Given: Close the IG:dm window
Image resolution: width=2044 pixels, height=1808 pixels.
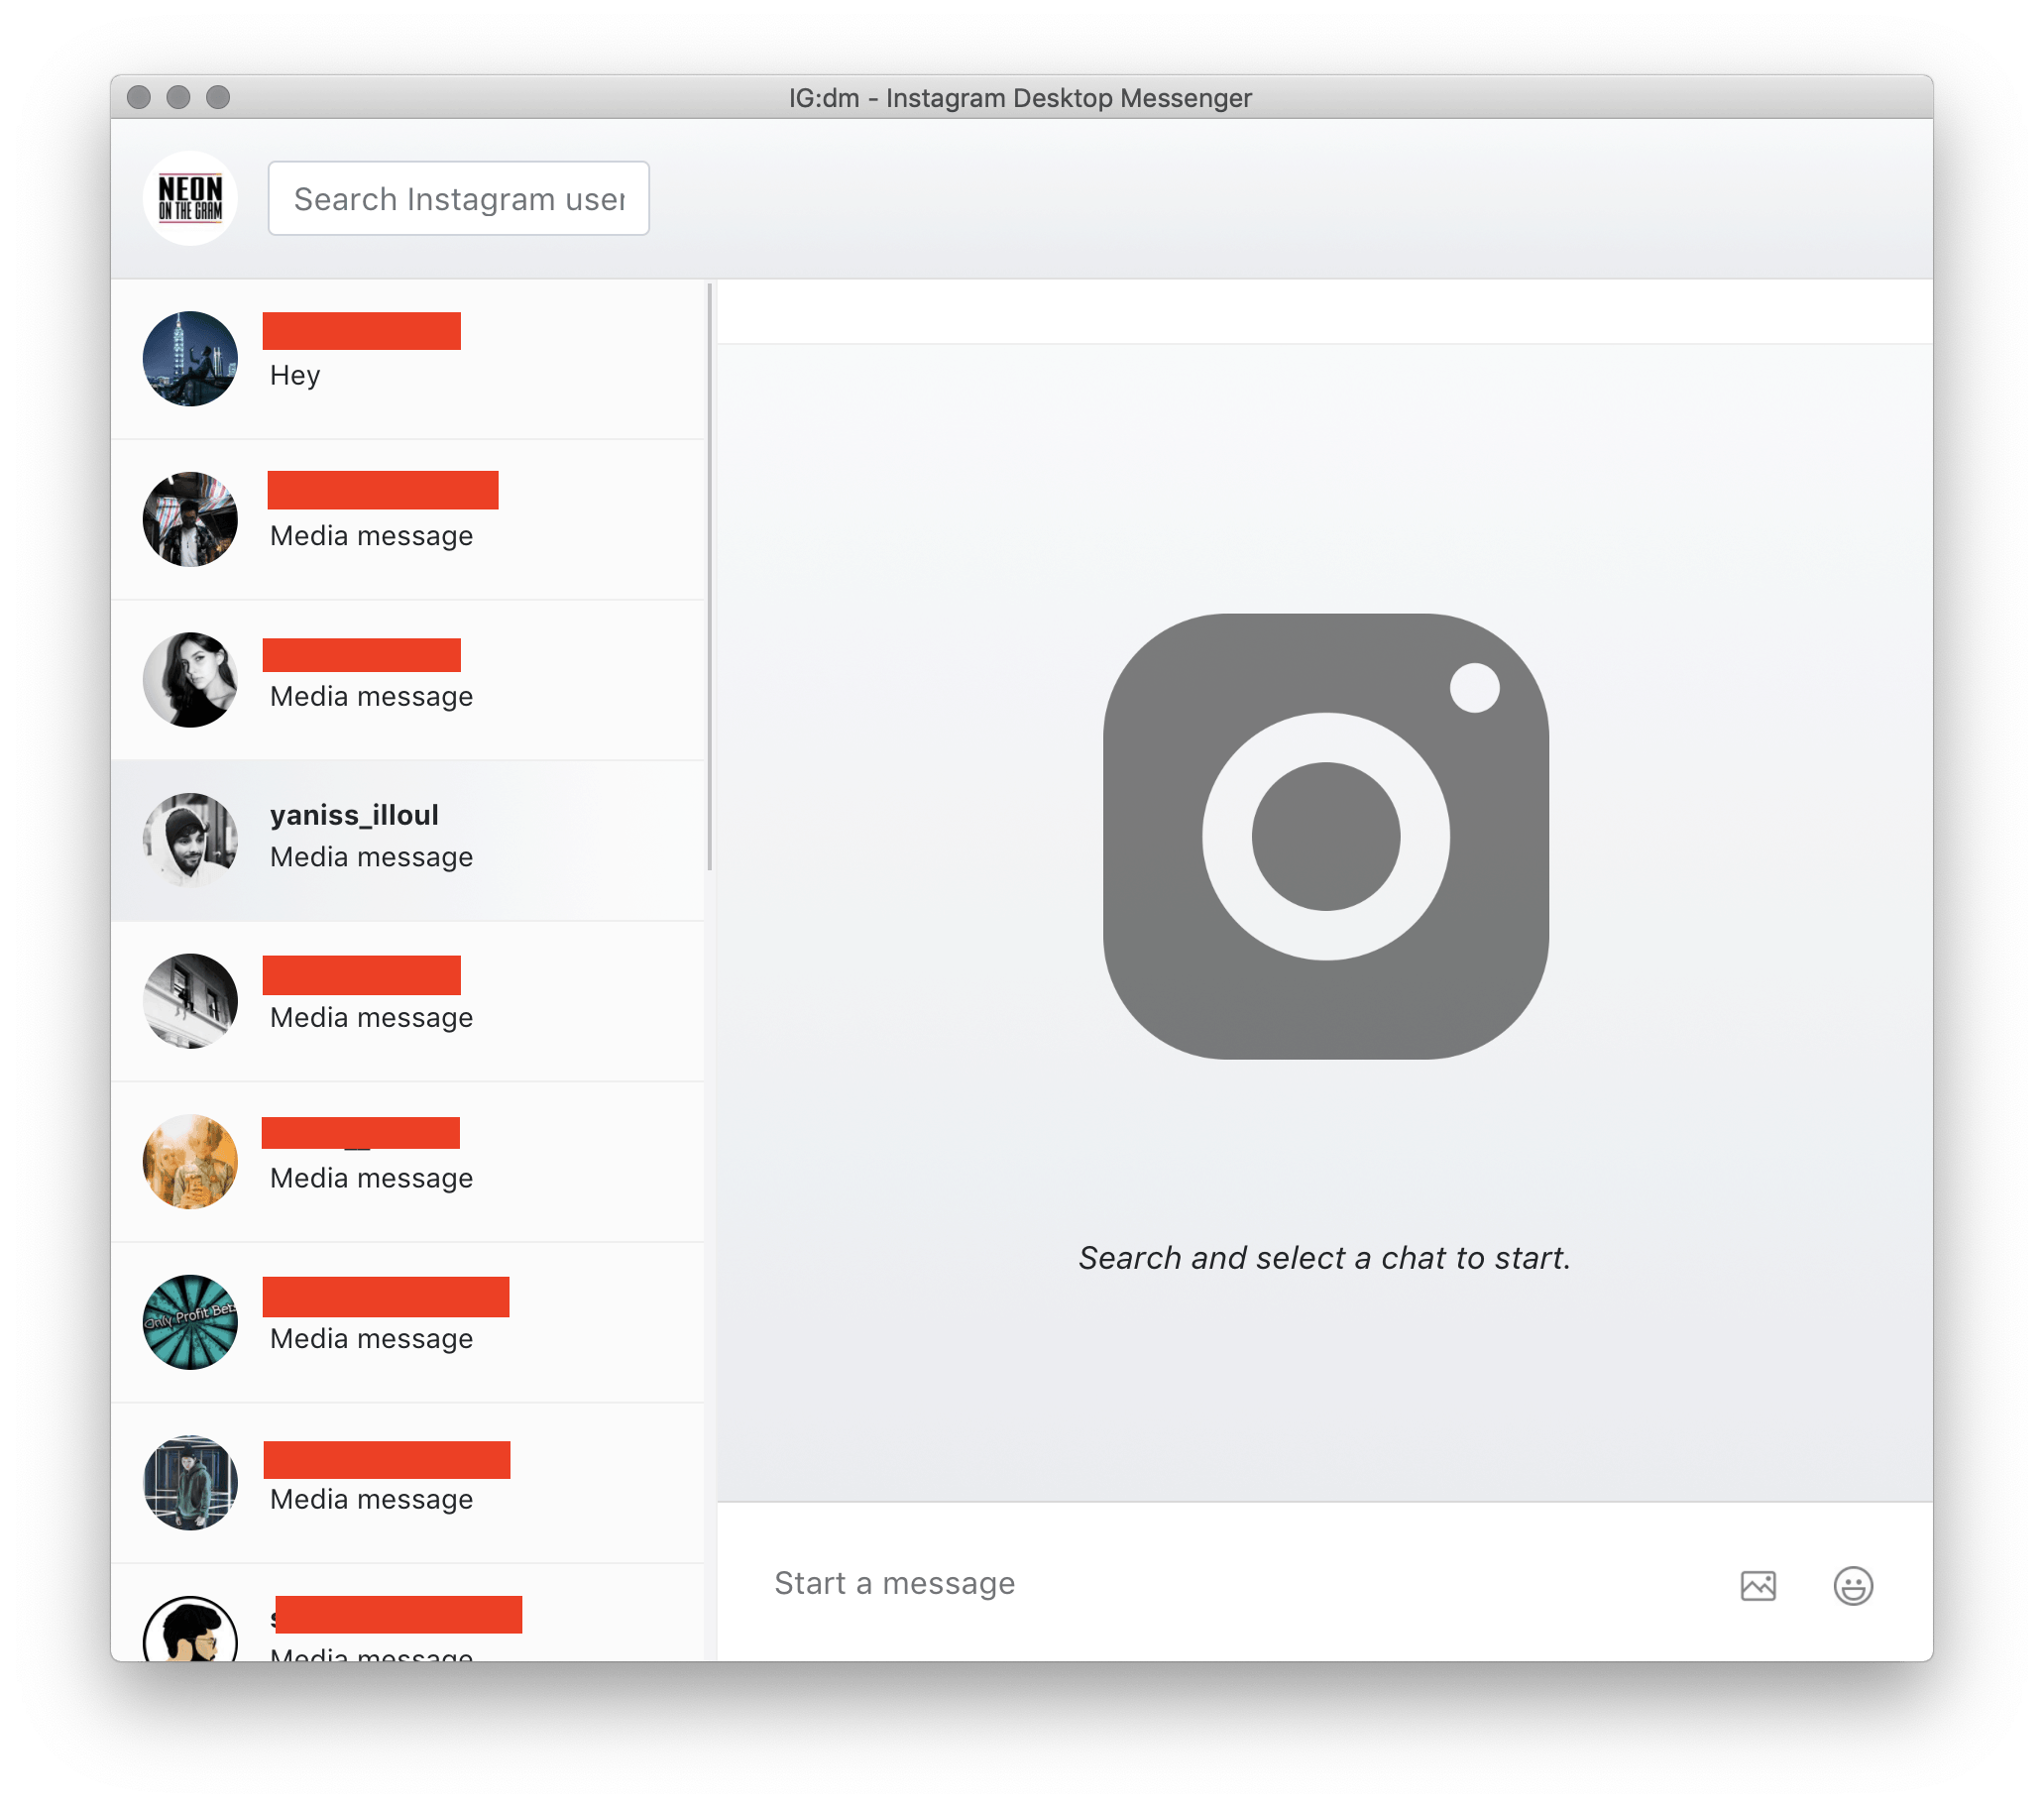Looking at the screenshot, I should [139, 97].
